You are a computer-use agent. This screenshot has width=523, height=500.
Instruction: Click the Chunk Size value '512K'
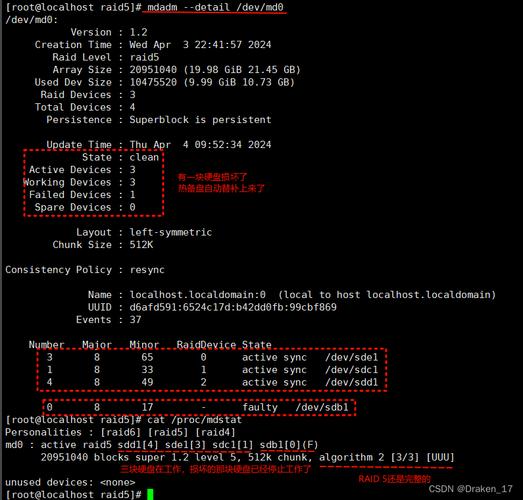pos(141,245)
